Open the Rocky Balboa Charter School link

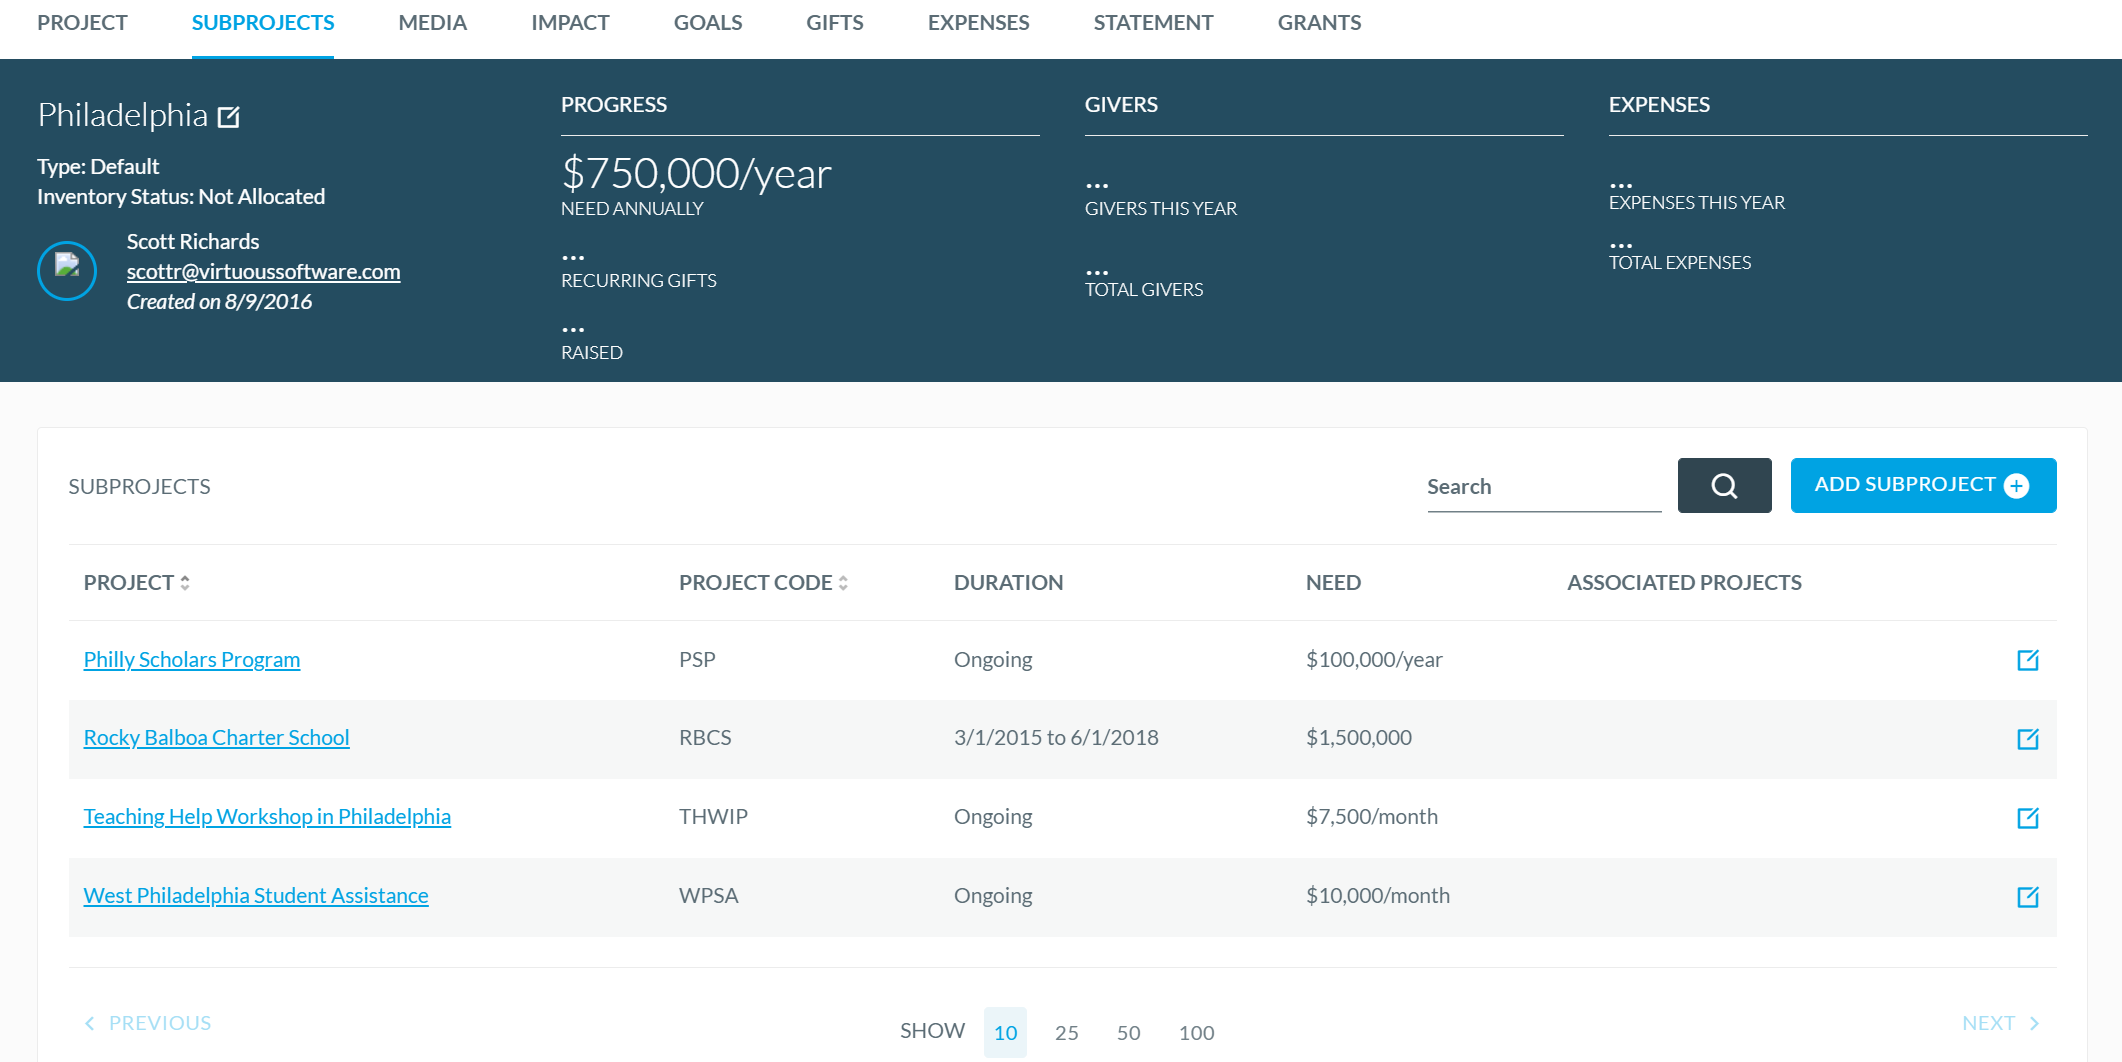coord(216,738)
